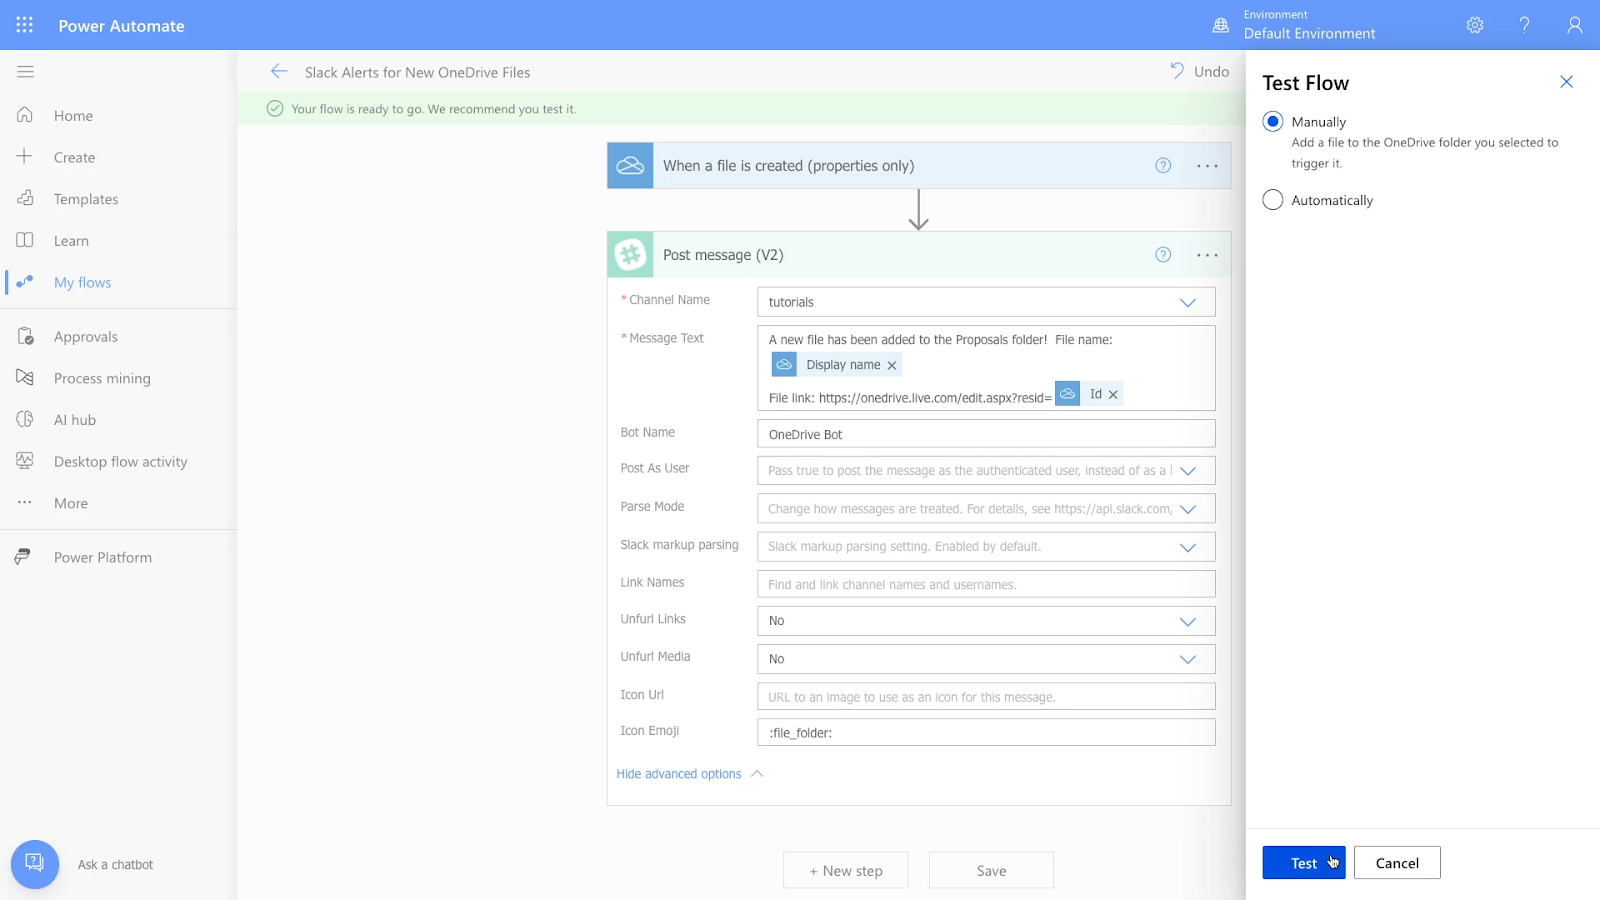Screen dimensions: 1600x900
Task: Click the Process mining icon
Action: pyautogui.click(x=25, y=378)
